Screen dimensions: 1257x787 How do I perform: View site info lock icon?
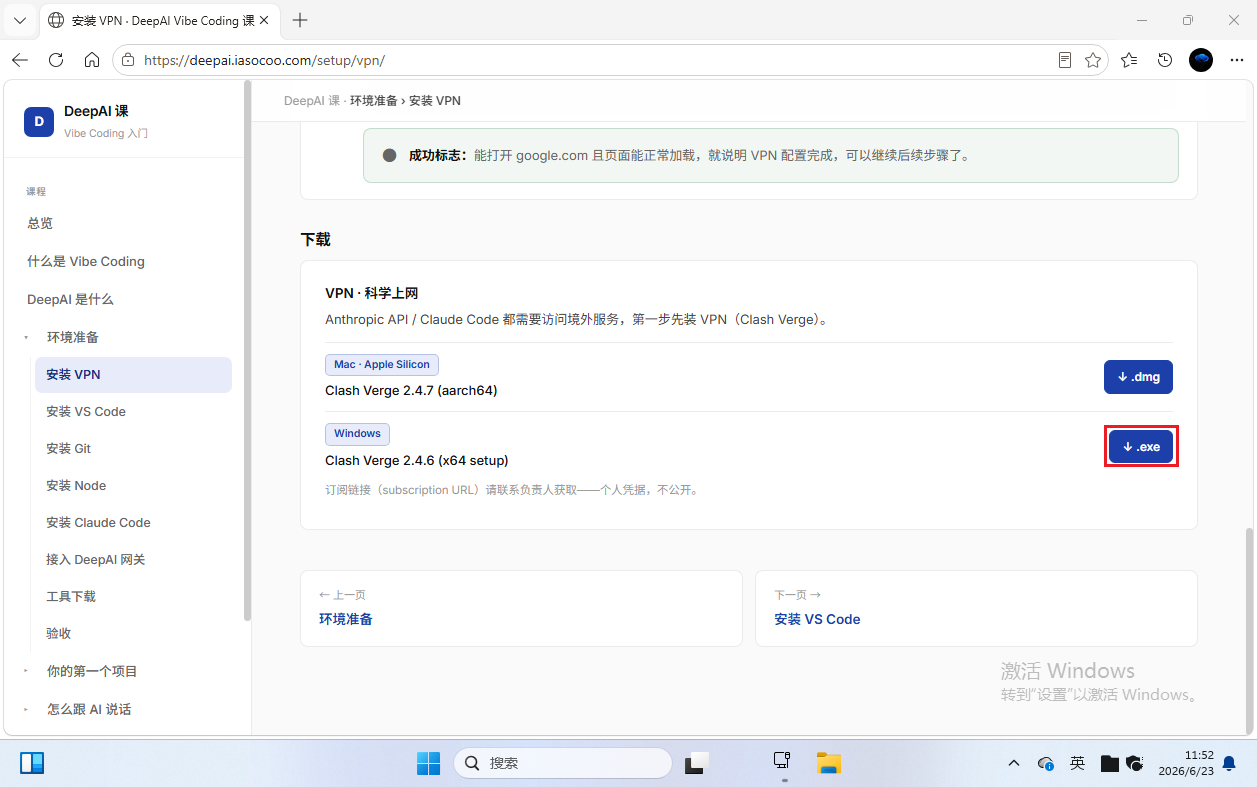point(128,60)
